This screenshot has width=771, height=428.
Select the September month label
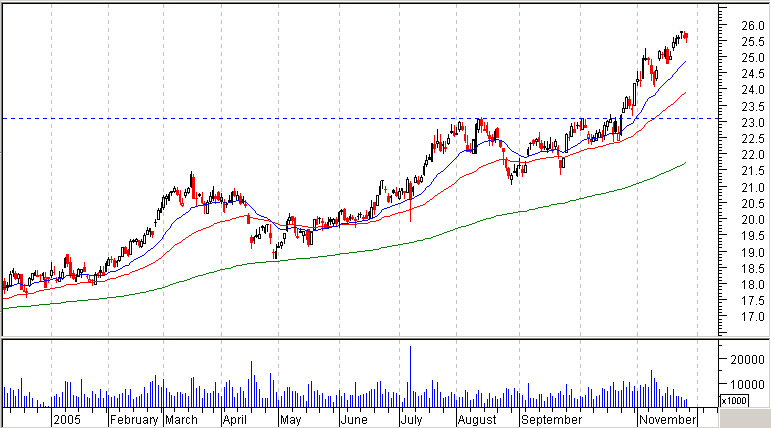pyautogui.click(x=551, y=420)
